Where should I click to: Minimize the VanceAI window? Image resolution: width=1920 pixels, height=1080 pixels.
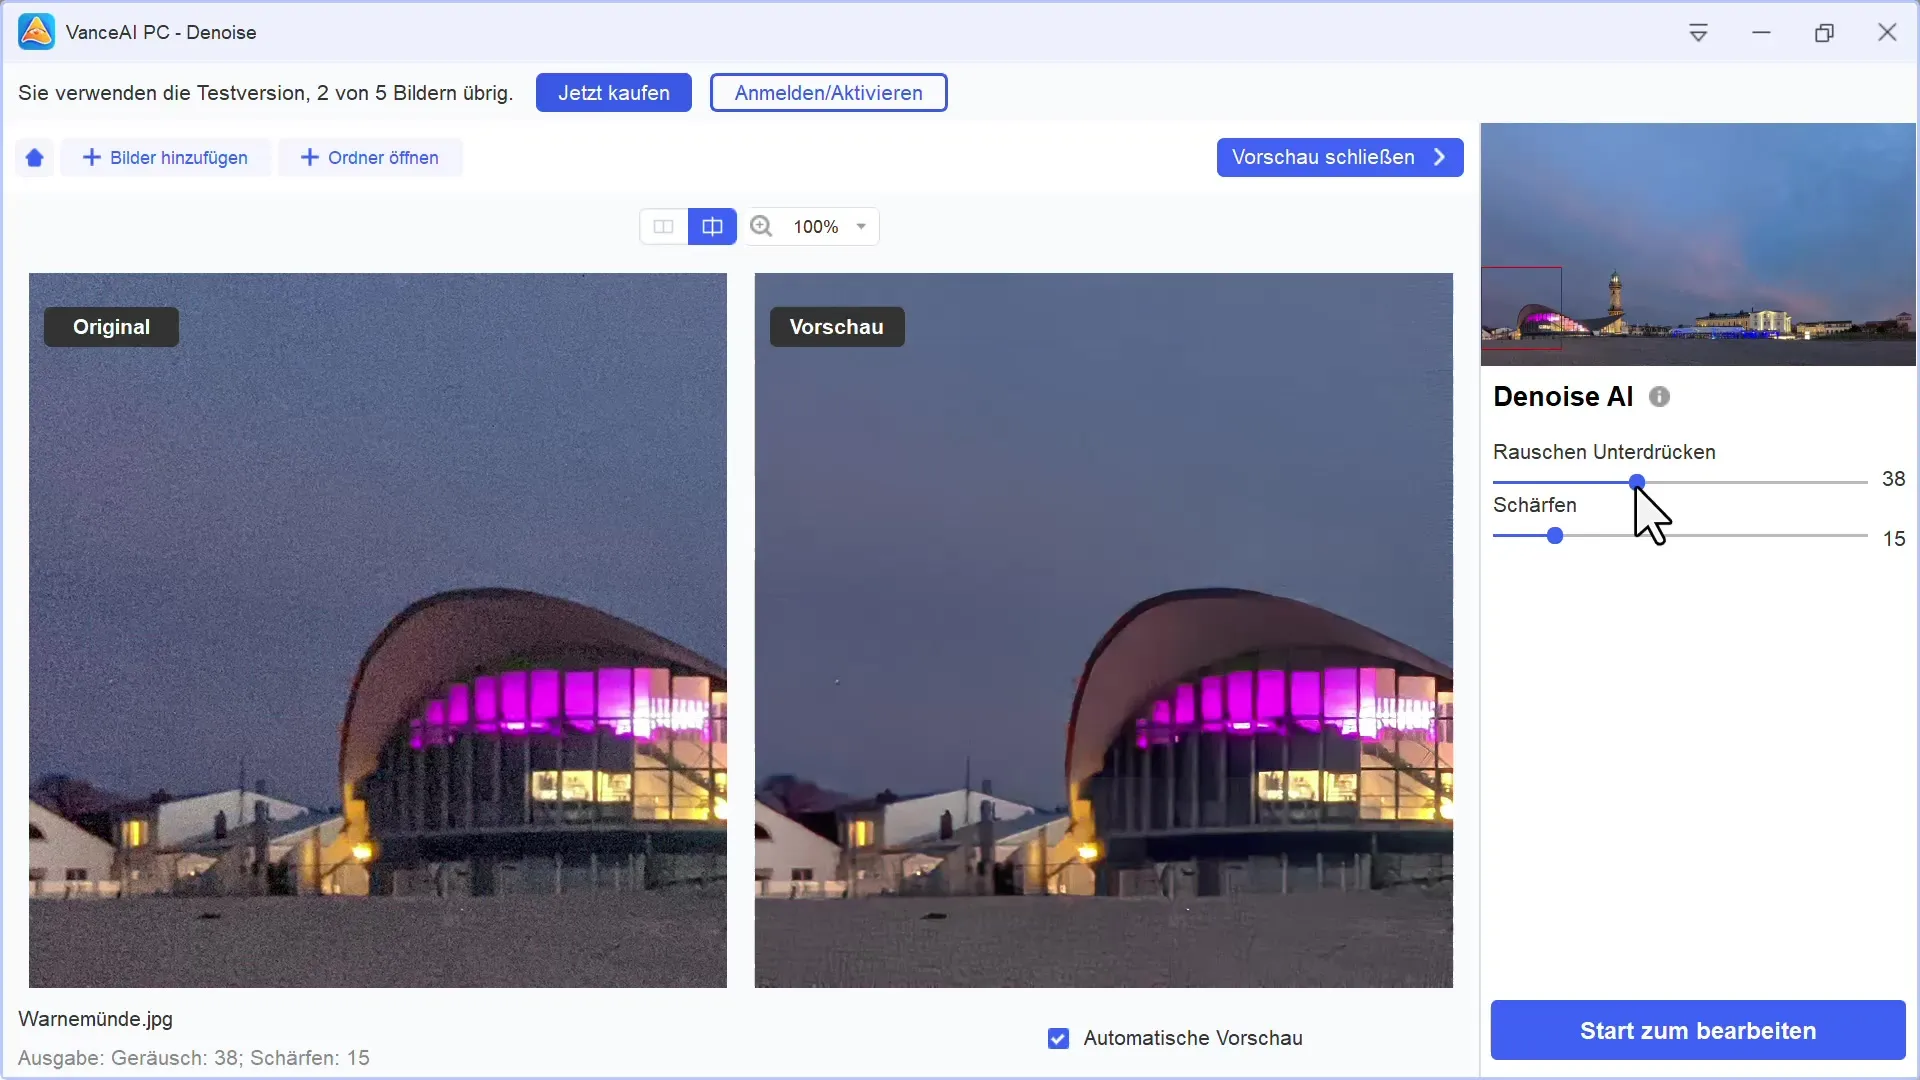1761,33
